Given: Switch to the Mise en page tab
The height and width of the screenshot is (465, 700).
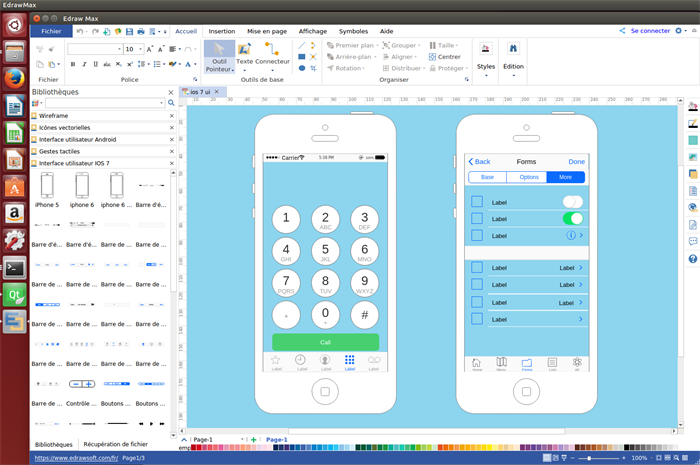Looking at the screenshot, I should pos(267,31).
